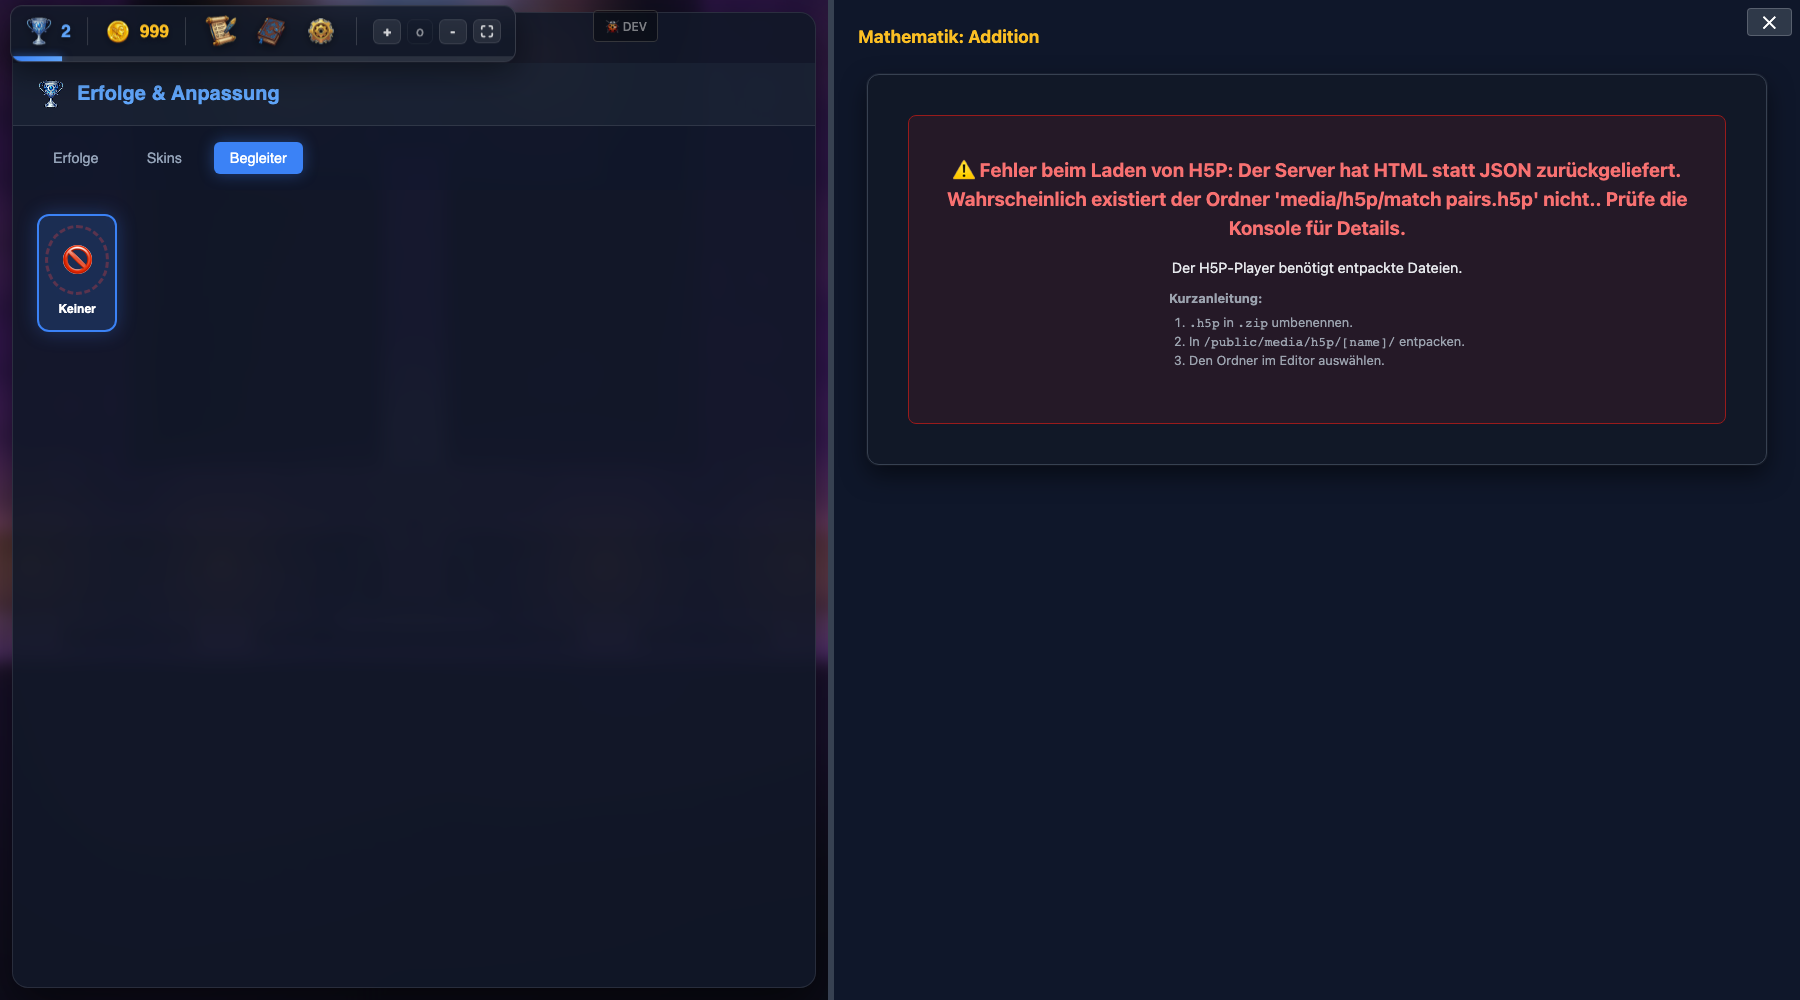The image size is (1800, 1000).
Task: Click the Mathematik: Addition title
Action: pos(948,37)
